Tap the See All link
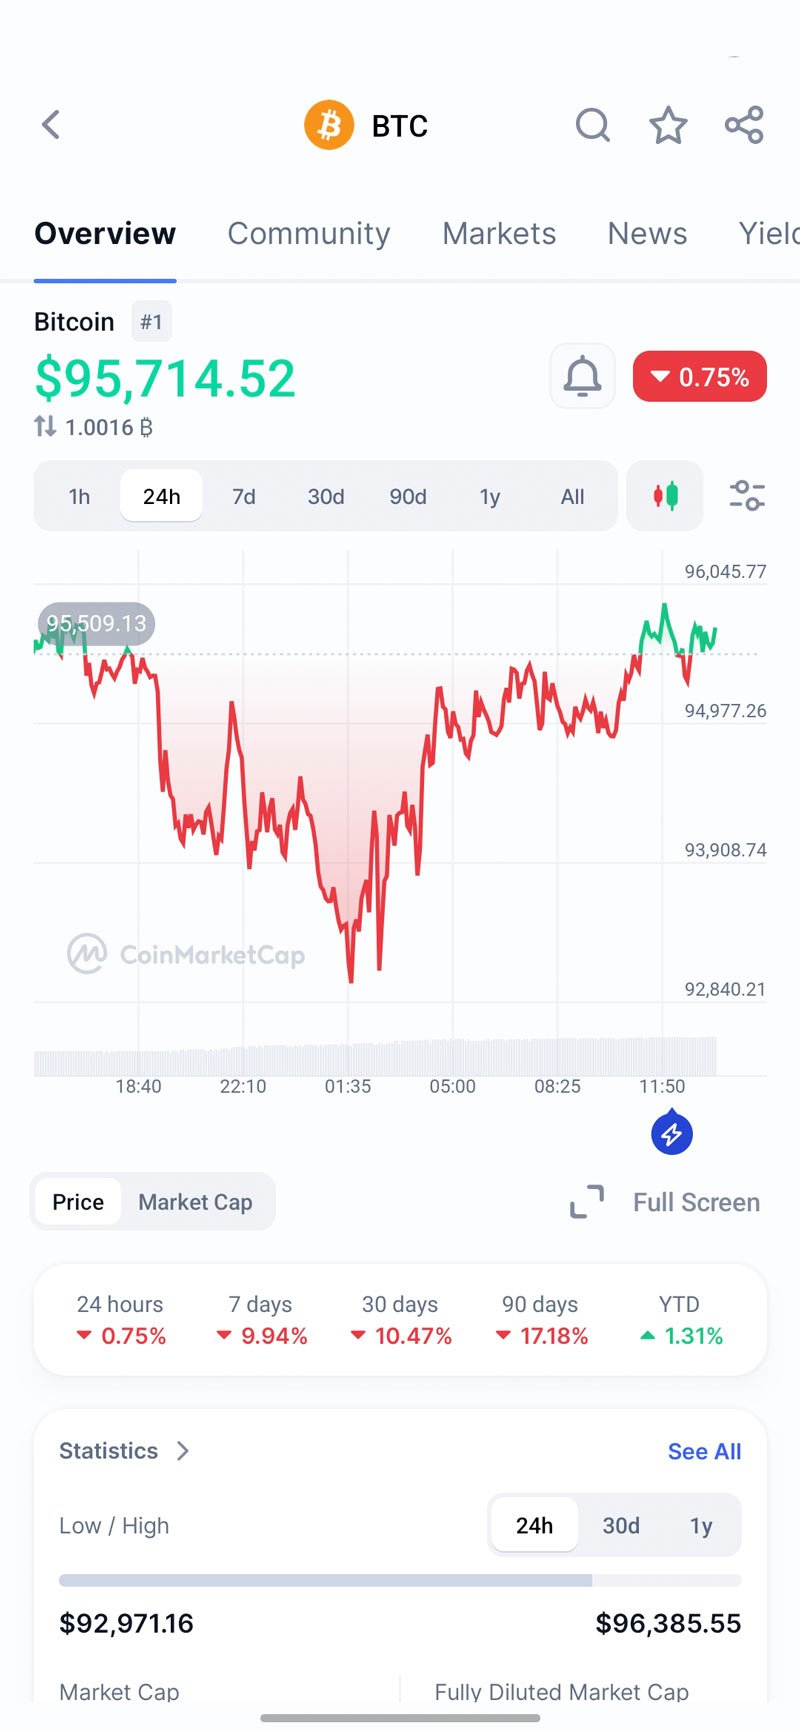Image resolution: width=800 pixels, height=1733 pixels. coord(704,1451)
